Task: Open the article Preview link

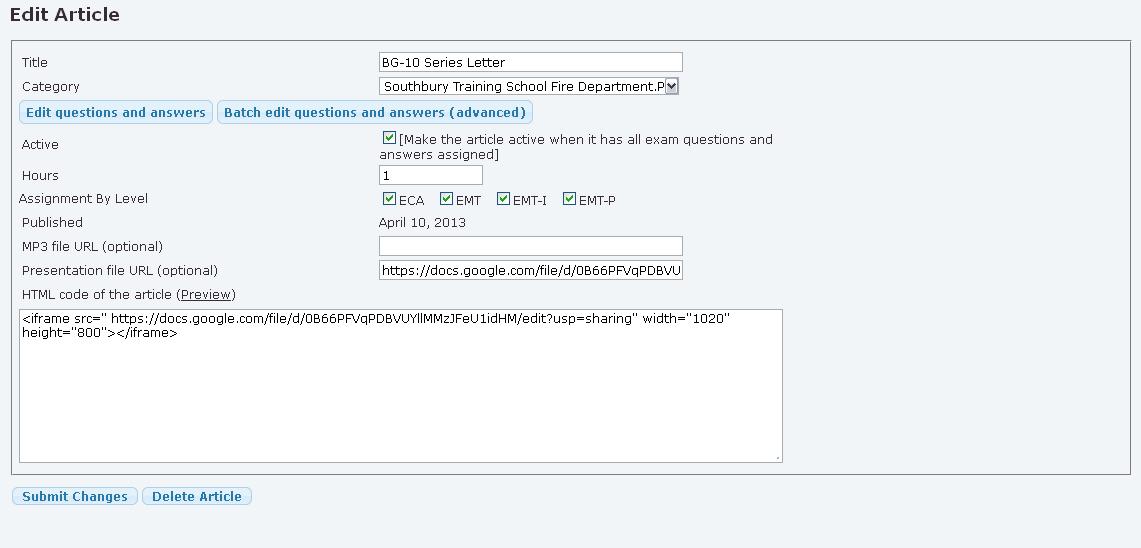Action: point(207,294)
